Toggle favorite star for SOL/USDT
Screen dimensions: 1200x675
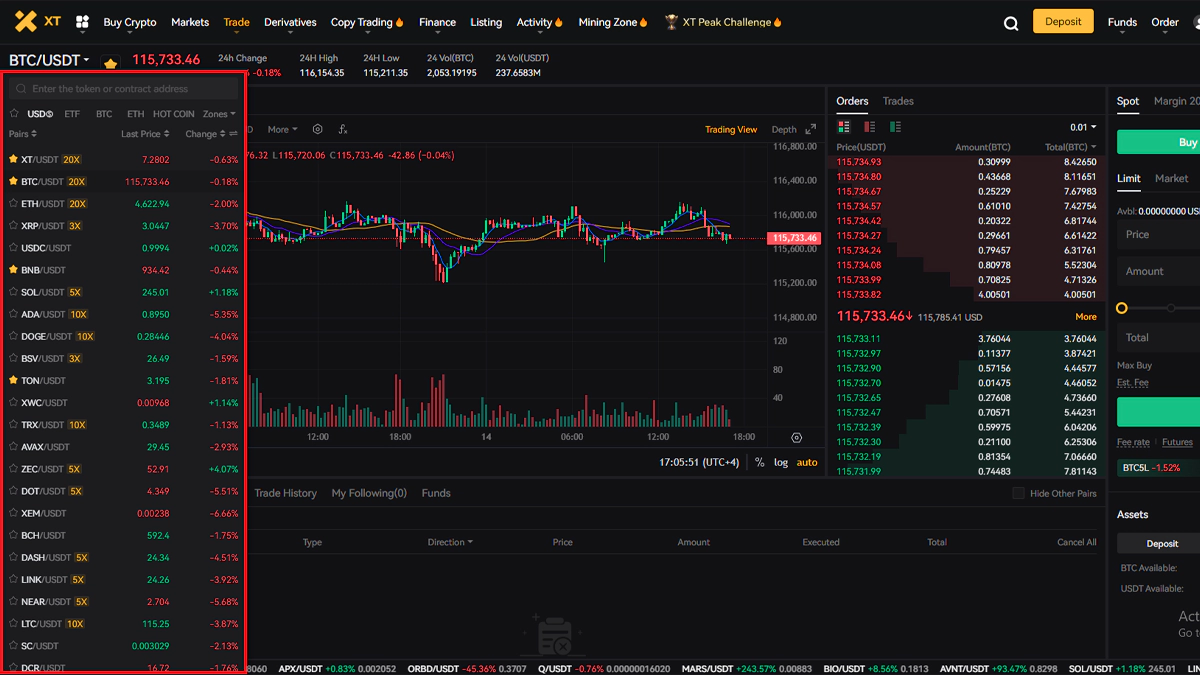pyautogui.click(x=13, y=292)
